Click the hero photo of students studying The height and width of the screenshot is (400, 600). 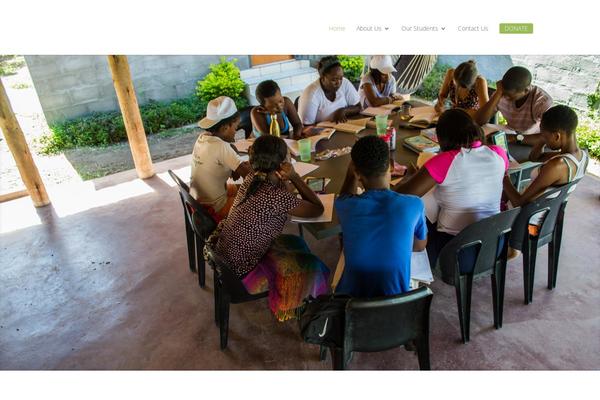[x=300, y=212]
